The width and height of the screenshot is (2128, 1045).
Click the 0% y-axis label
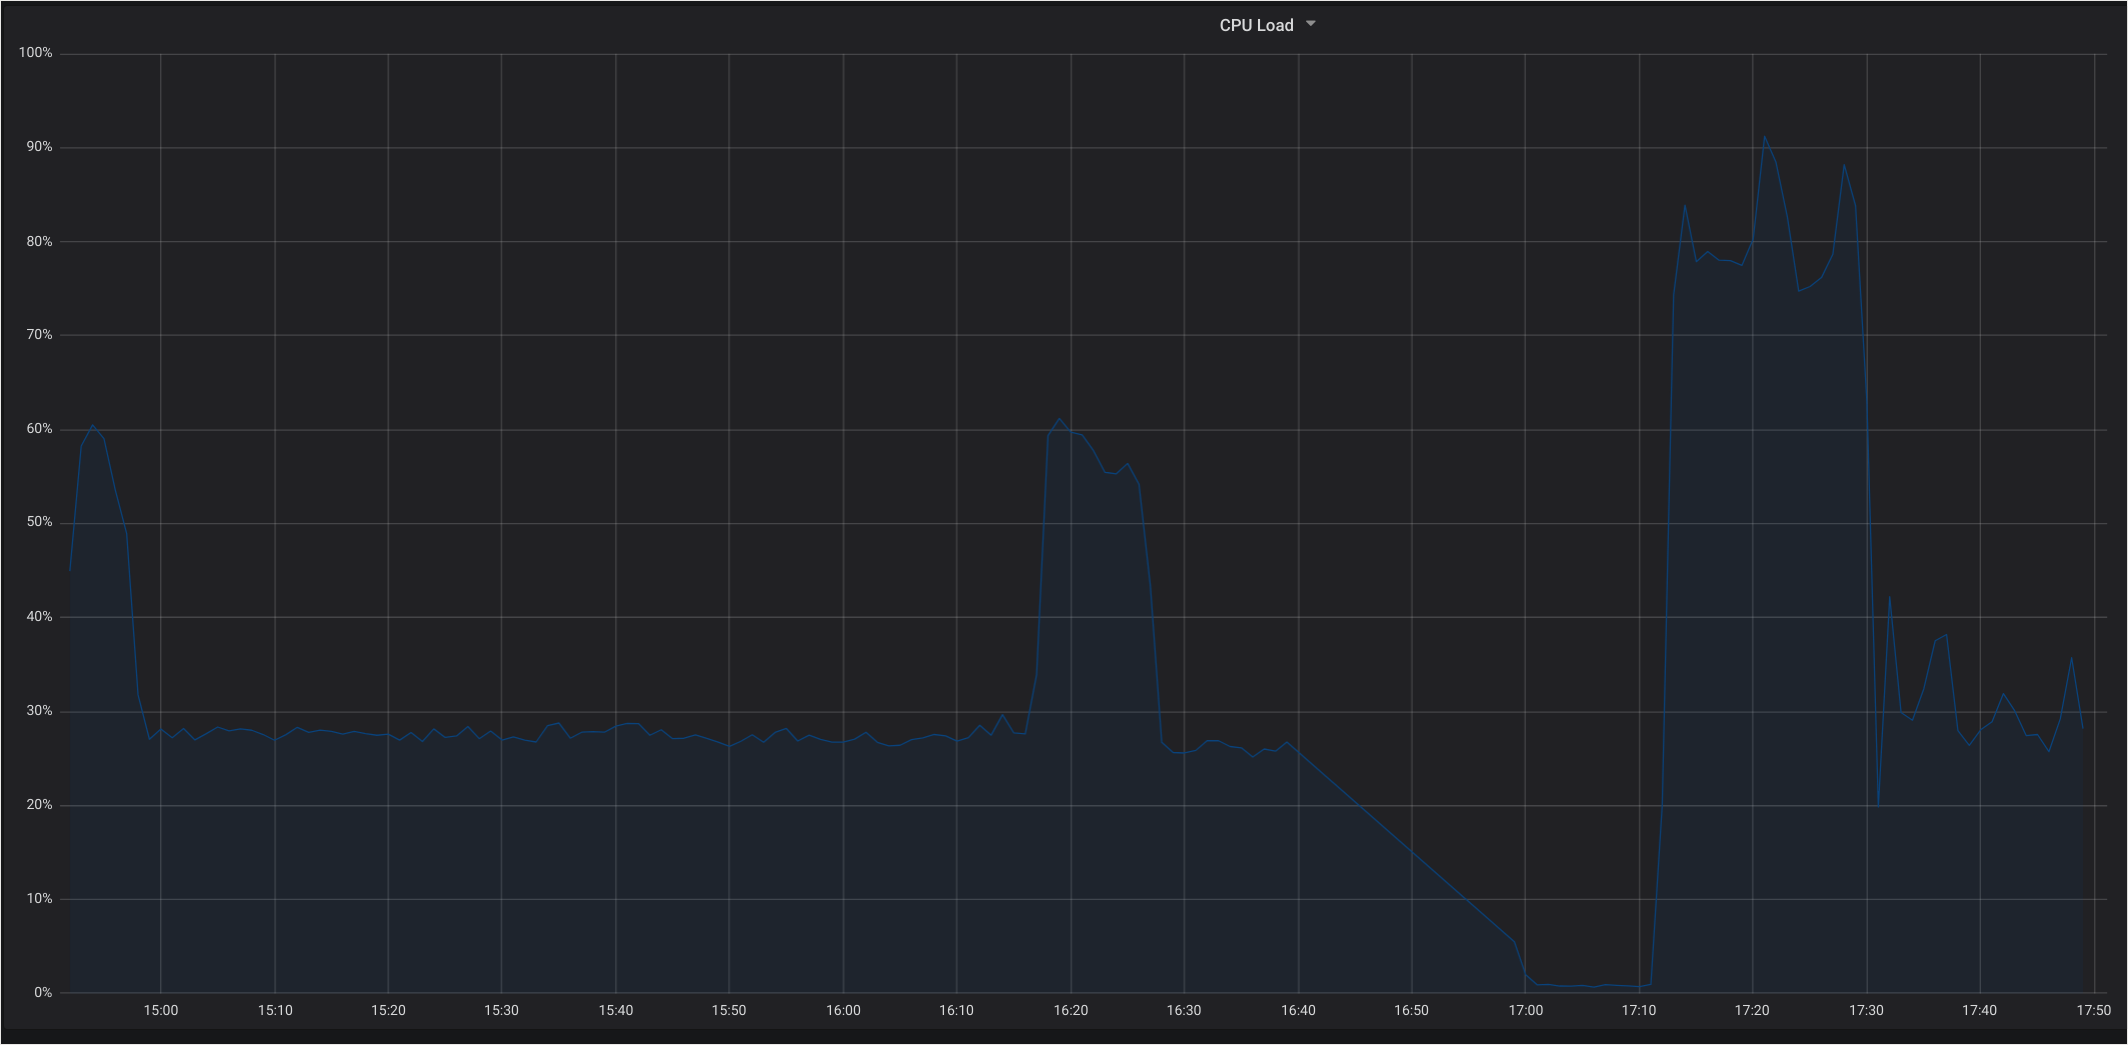coord(43,992)
